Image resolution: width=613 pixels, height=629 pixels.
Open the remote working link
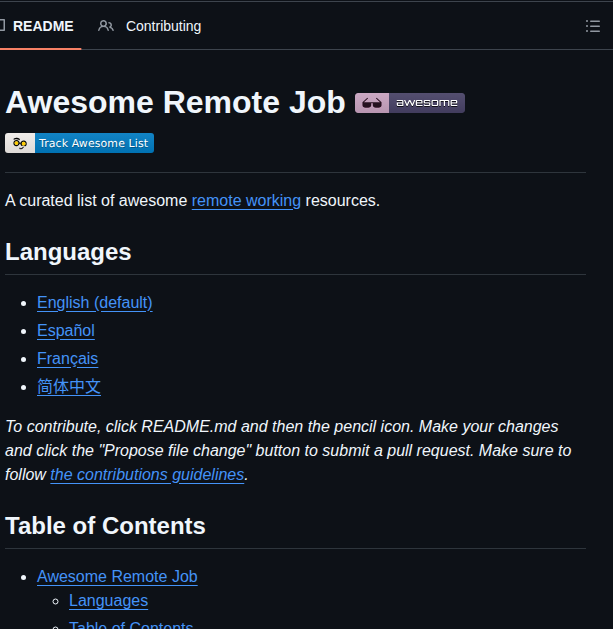coord(246,201)
